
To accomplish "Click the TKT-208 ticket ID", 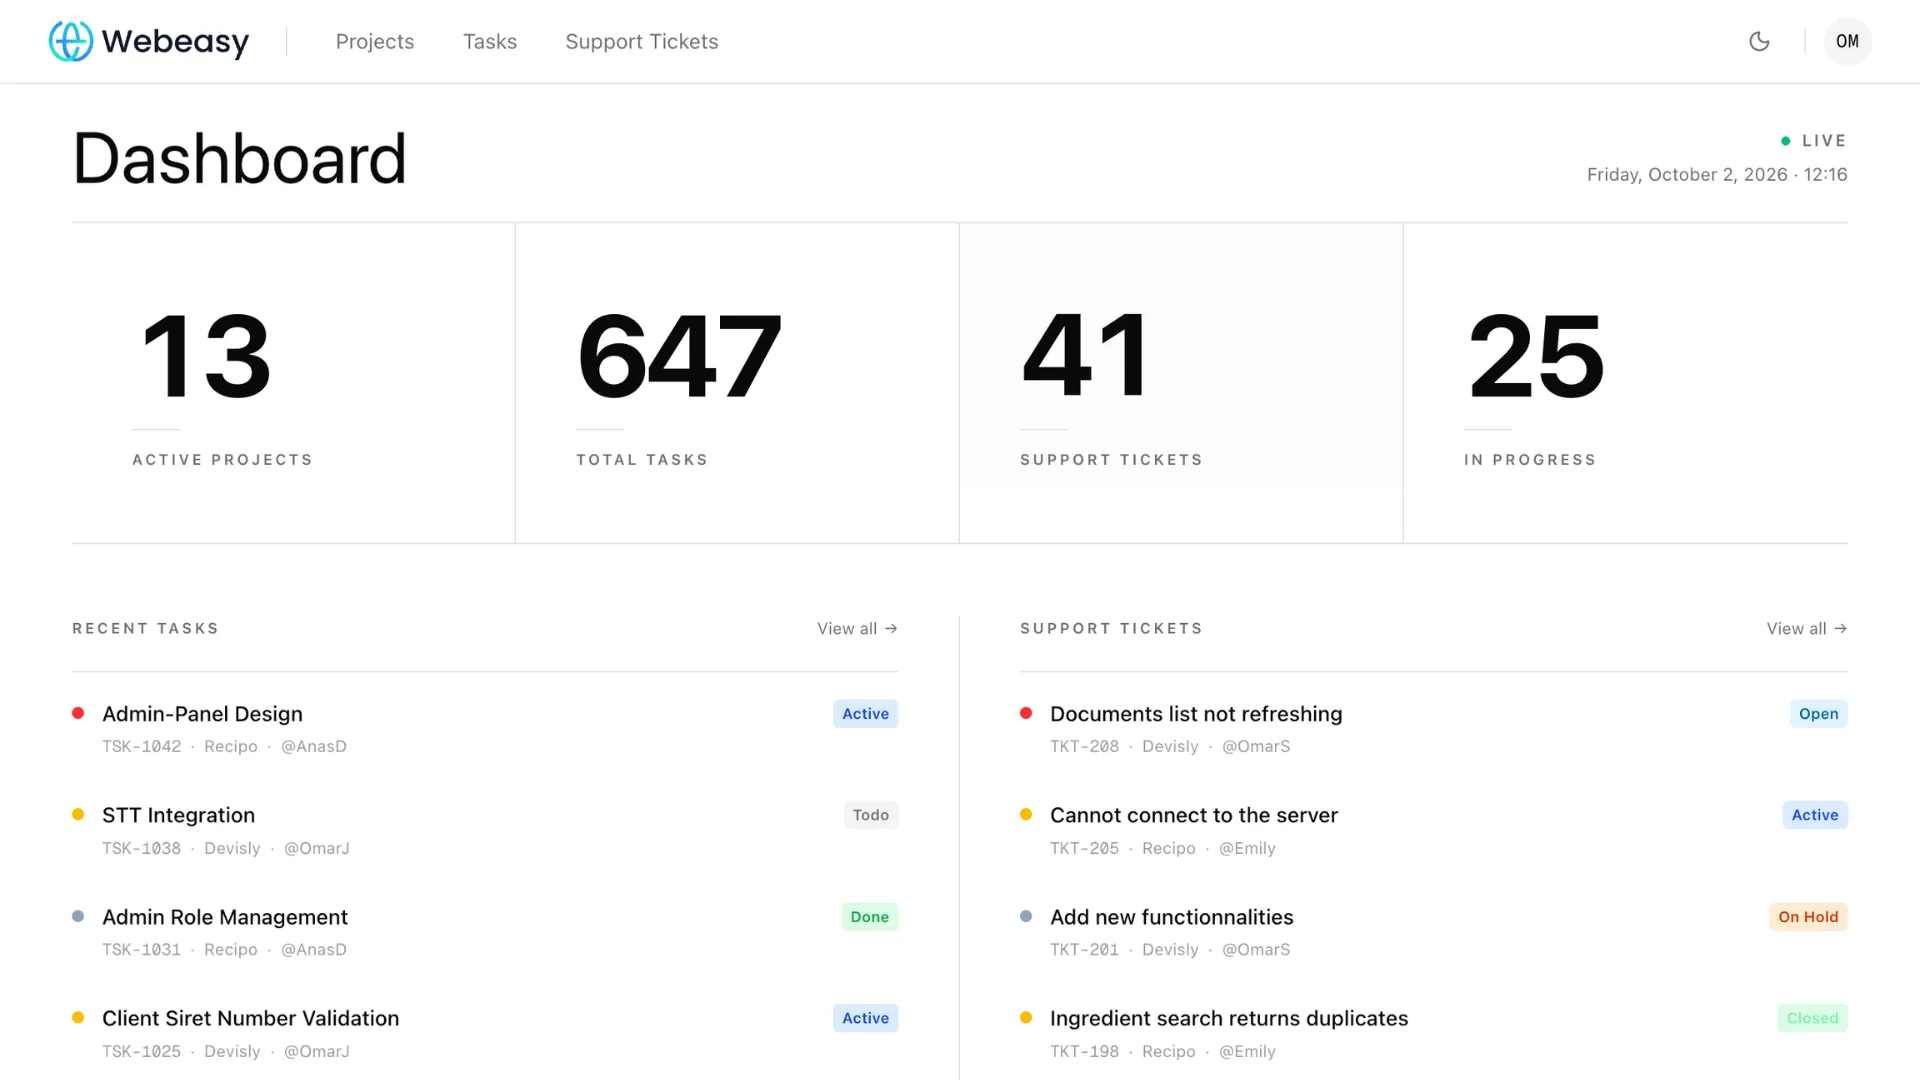I will coord(1084,746).
